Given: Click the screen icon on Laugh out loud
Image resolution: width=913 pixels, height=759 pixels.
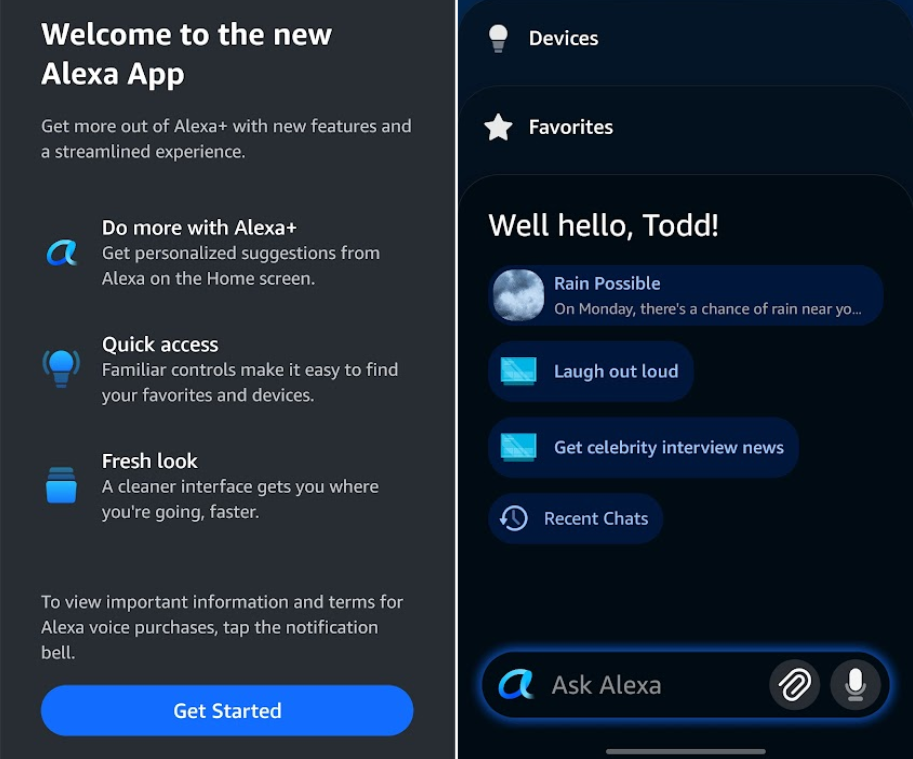Looking at the screenshot, I should tap(519, 371).
